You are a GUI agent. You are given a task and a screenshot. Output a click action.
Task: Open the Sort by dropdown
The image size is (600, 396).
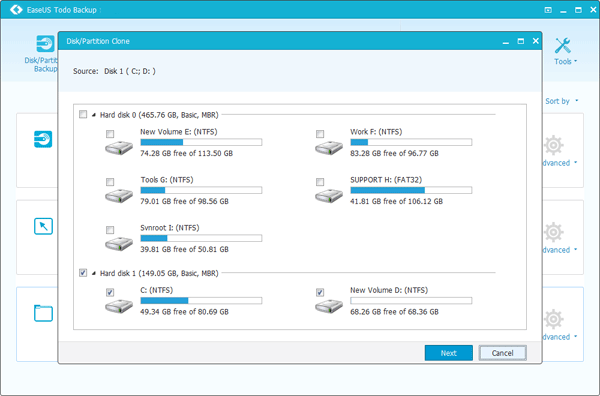(561, 101)
